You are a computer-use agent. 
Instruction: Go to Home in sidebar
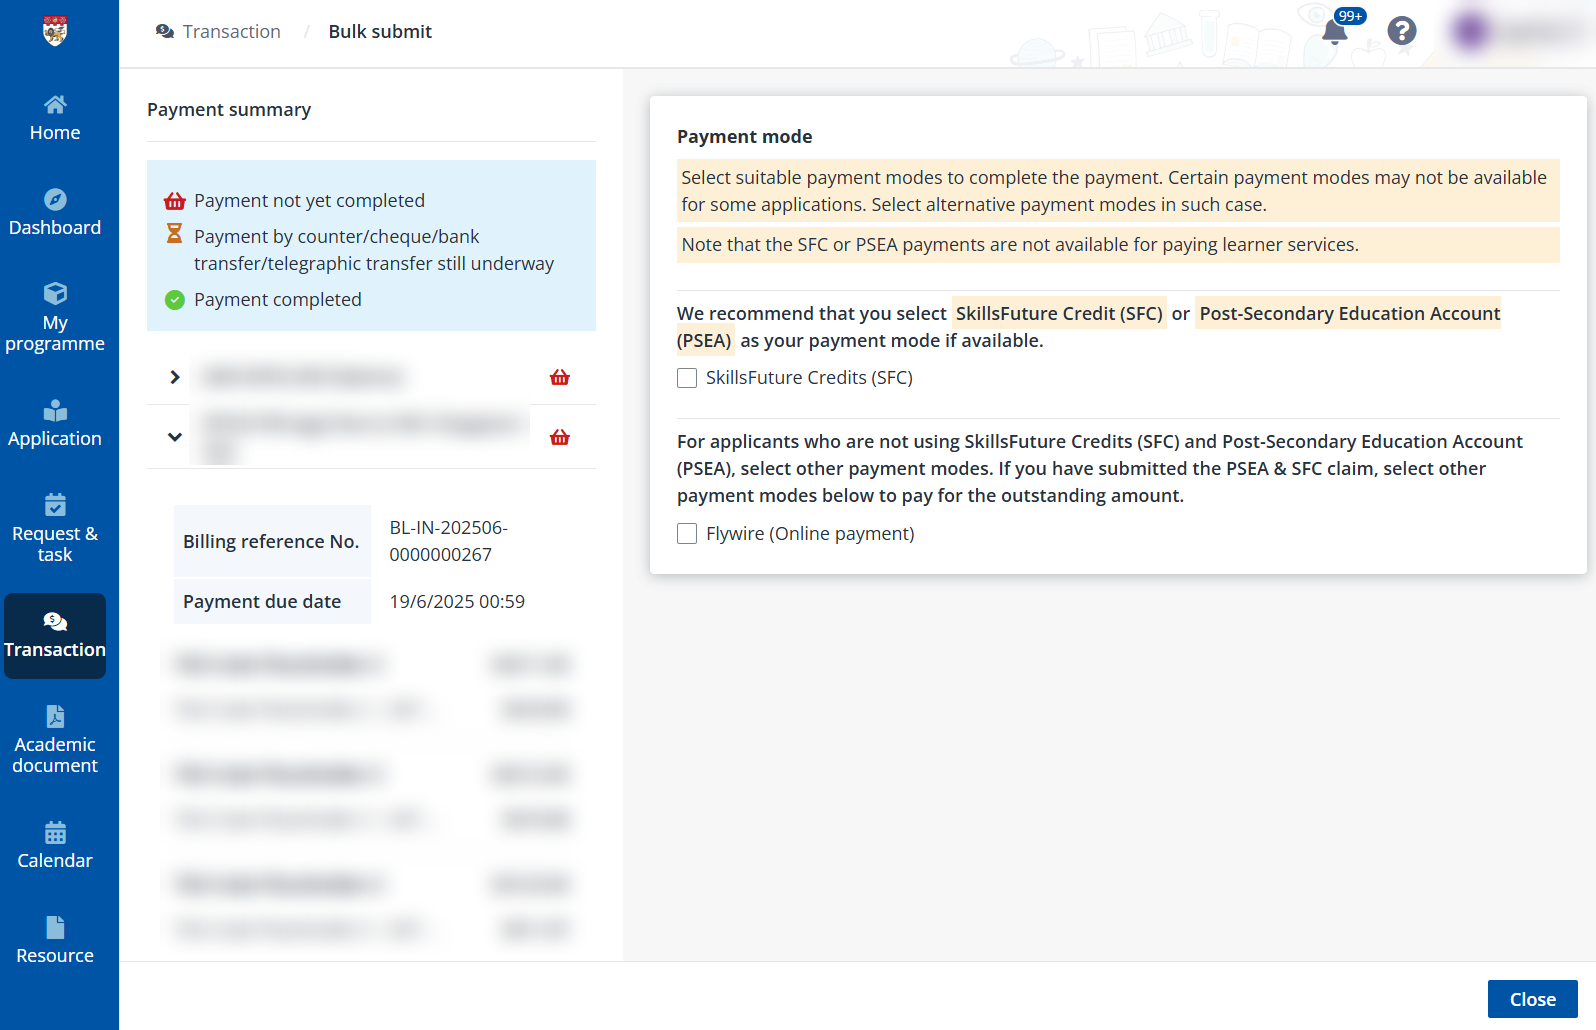tap(55, 119)
